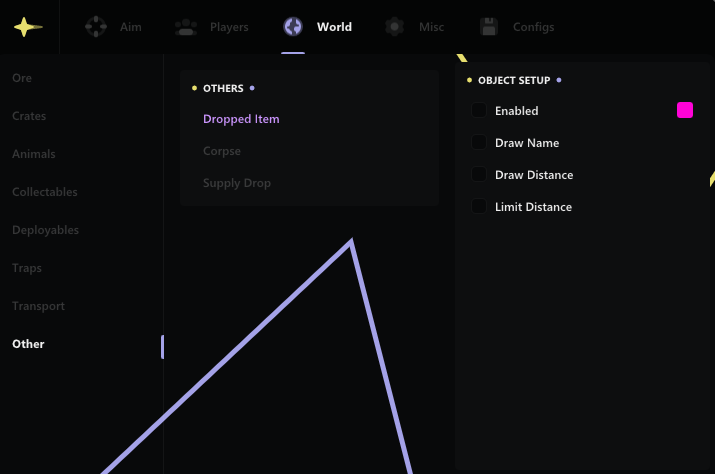The width and height of the screenshot is (715, 474).
Task: Open the Configs tab
Action: tap(533, 27)
